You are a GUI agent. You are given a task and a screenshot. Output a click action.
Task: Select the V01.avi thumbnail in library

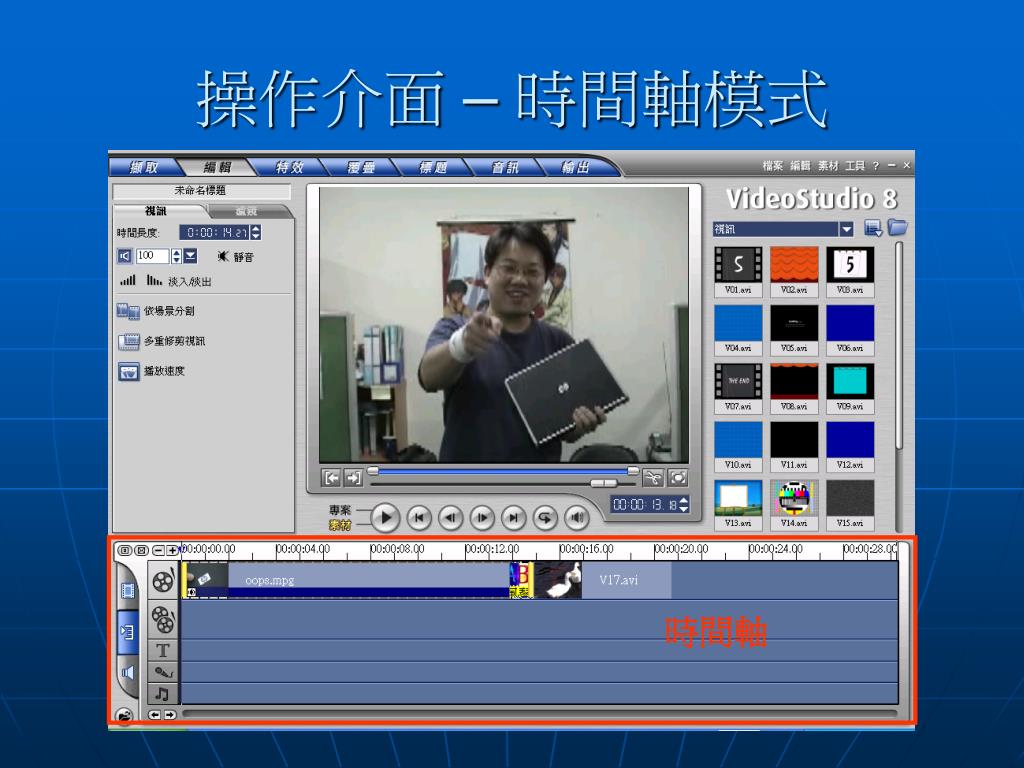738,270
